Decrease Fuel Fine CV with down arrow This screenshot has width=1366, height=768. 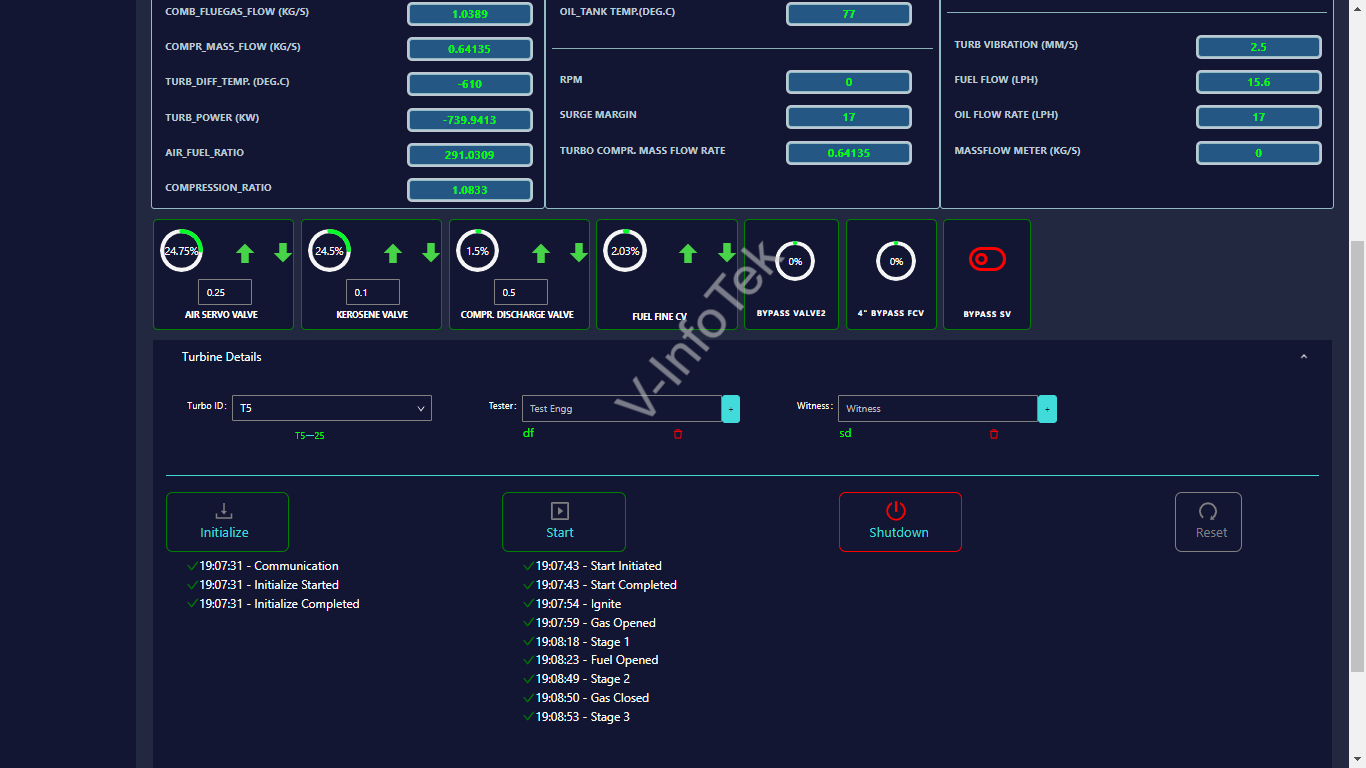(x=727, y=253)
